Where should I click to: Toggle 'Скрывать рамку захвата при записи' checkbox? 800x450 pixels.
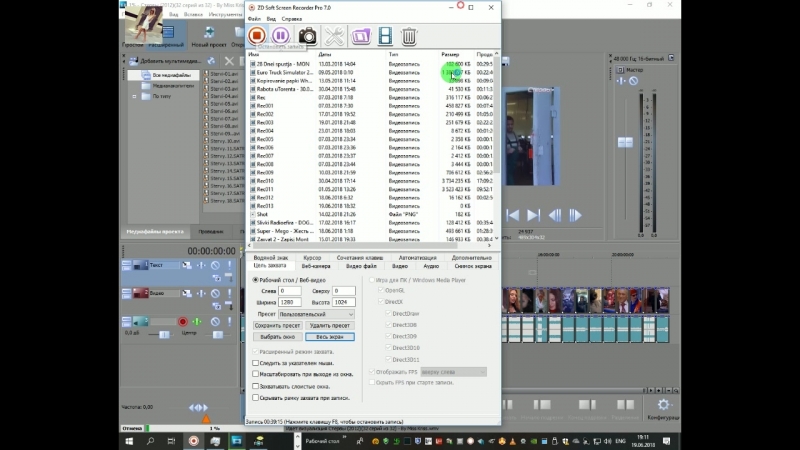(255, 397)
